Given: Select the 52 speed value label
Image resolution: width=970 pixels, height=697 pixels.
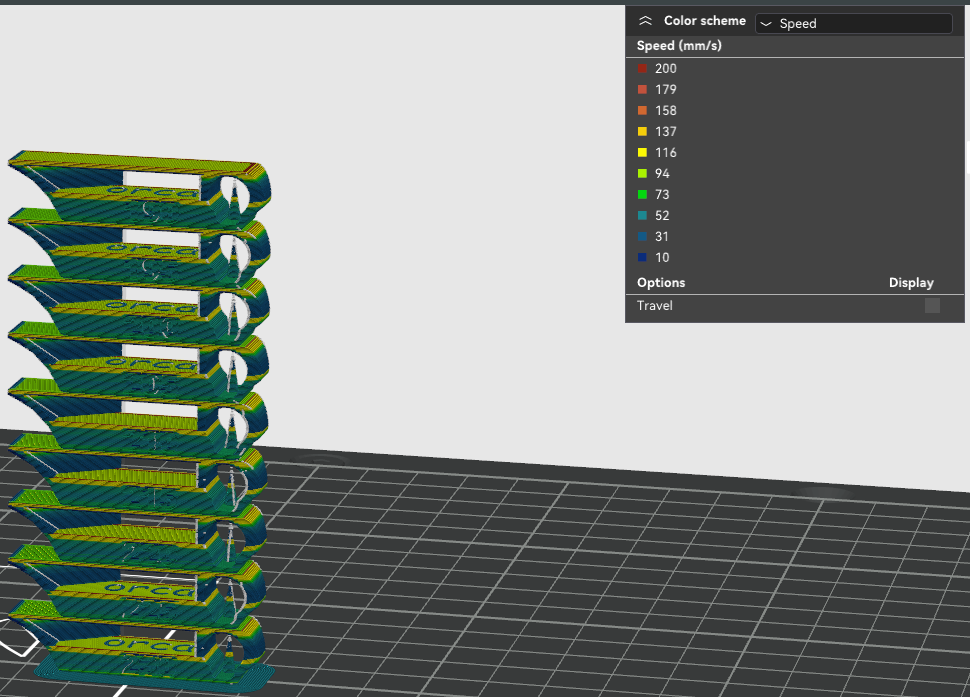Looking at the screenshot, I should [662, 216].
